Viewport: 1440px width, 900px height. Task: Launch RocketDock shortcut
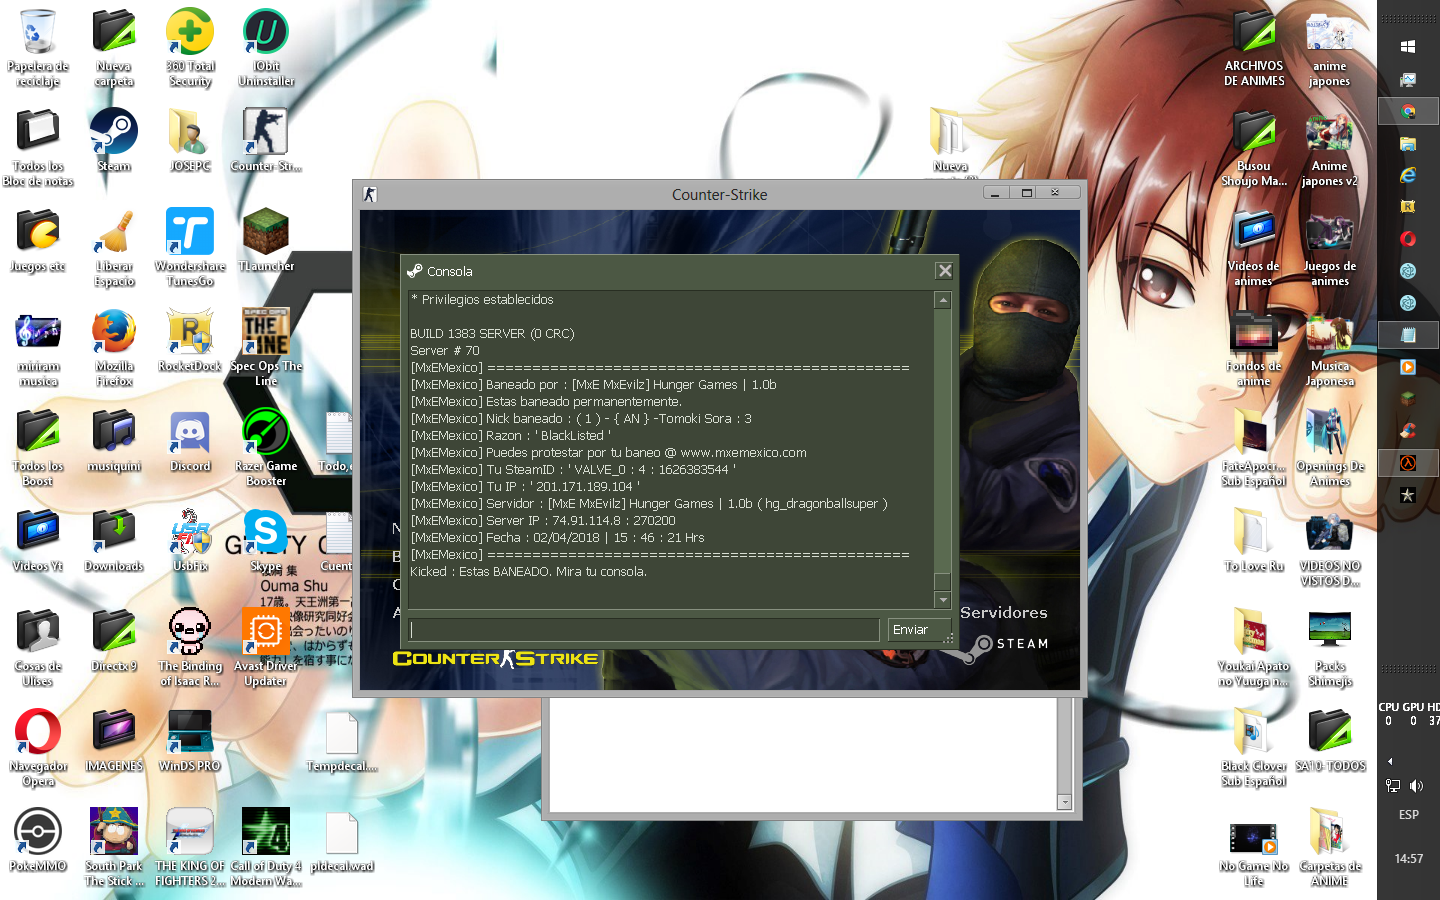[190, 340]
